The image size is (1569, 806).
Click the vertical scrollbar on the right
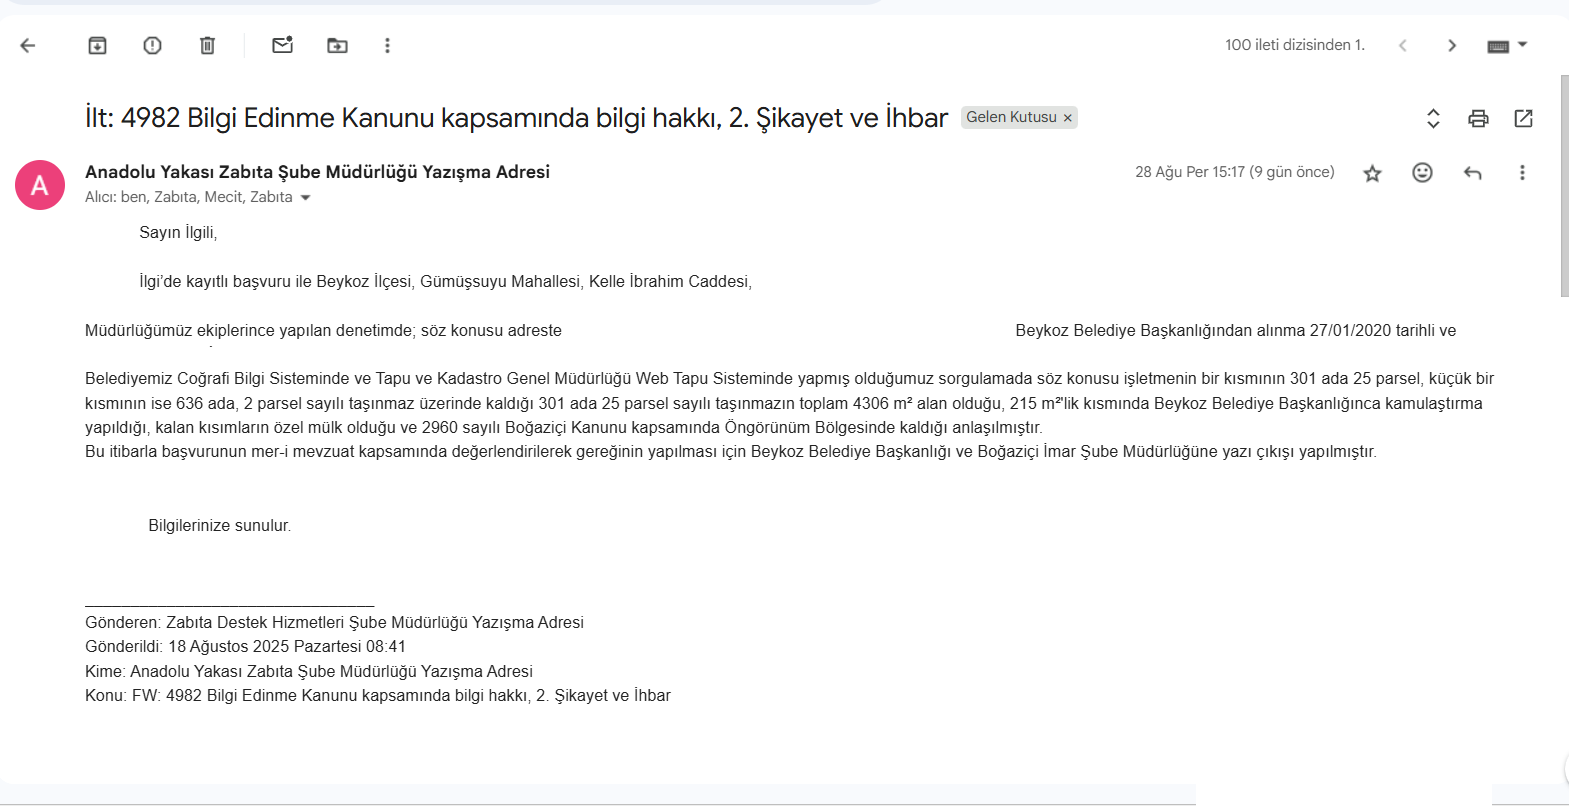(x=1564, y=185)
